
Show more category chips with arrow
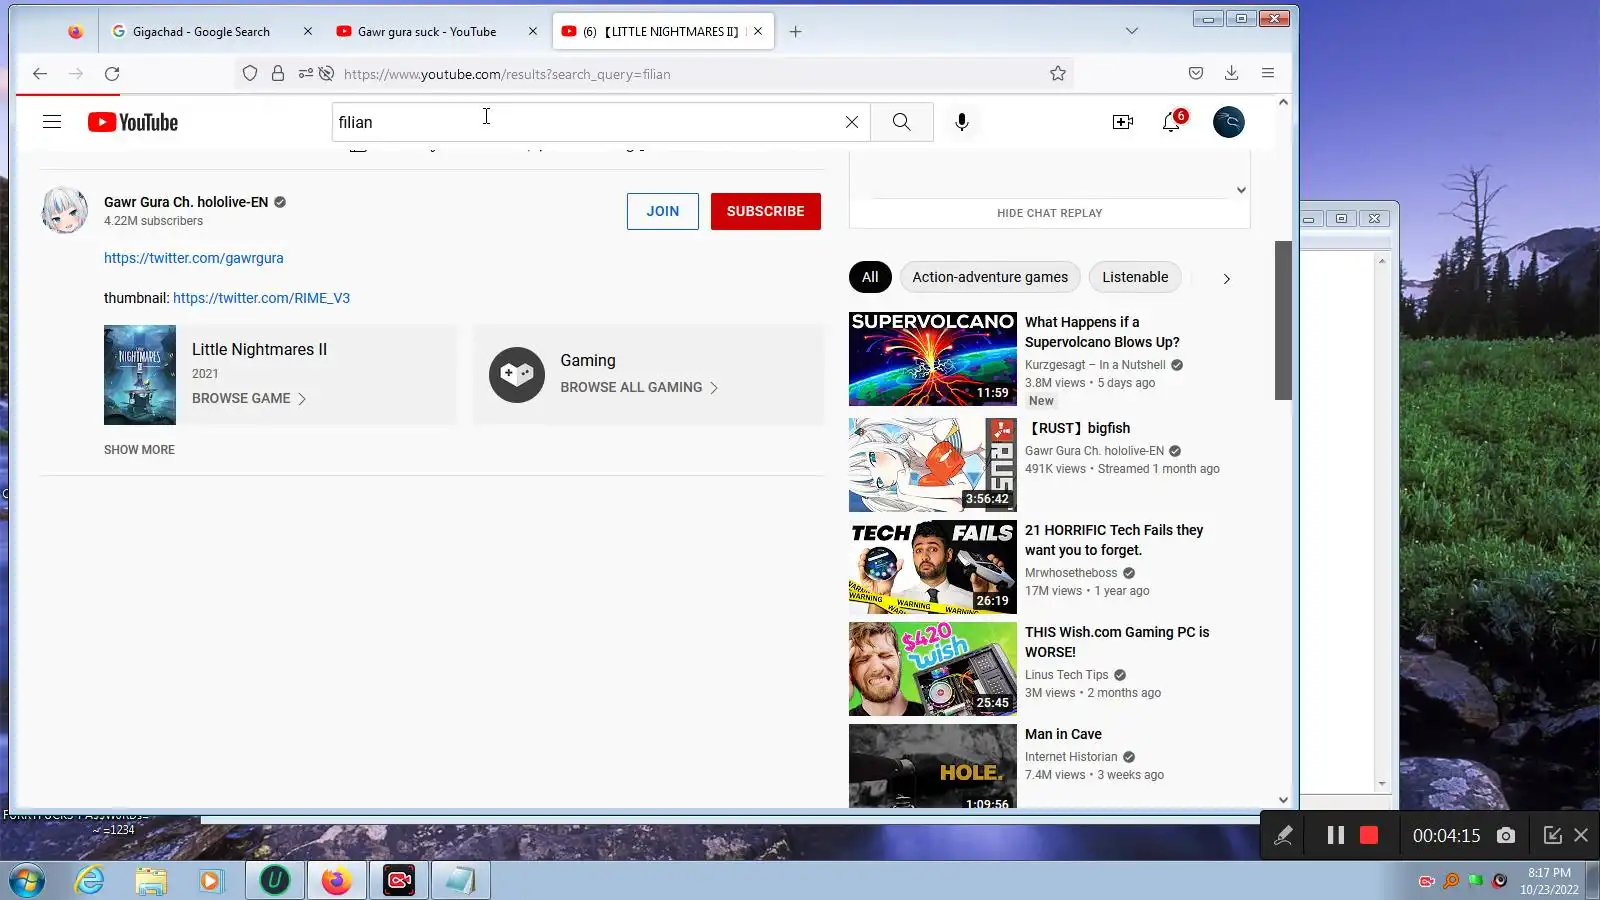[1227, 278]
